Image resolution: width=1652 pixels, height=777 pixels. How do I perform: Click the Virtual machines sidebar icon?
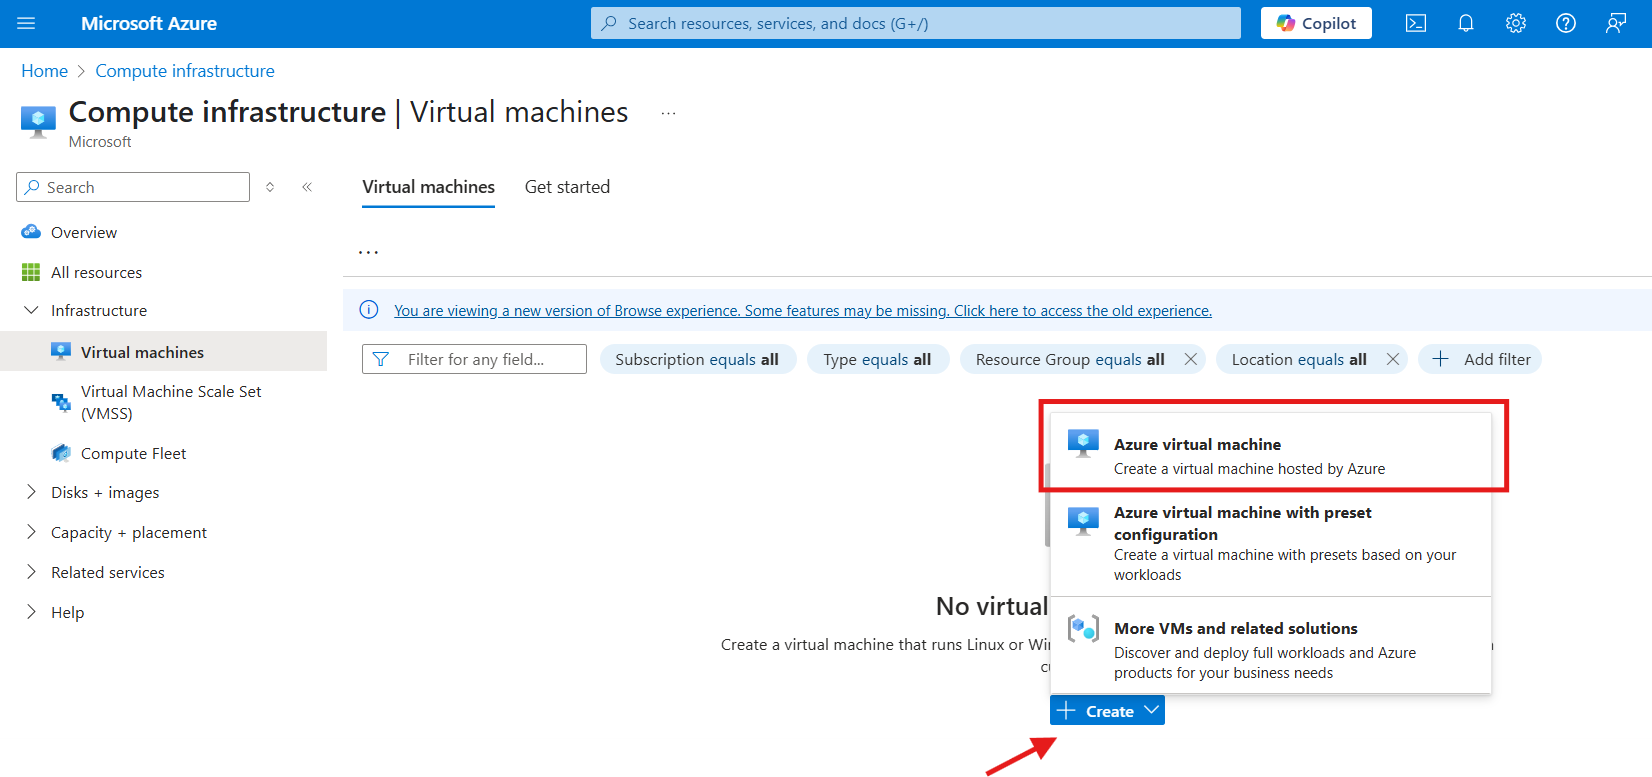coord(61,352)
